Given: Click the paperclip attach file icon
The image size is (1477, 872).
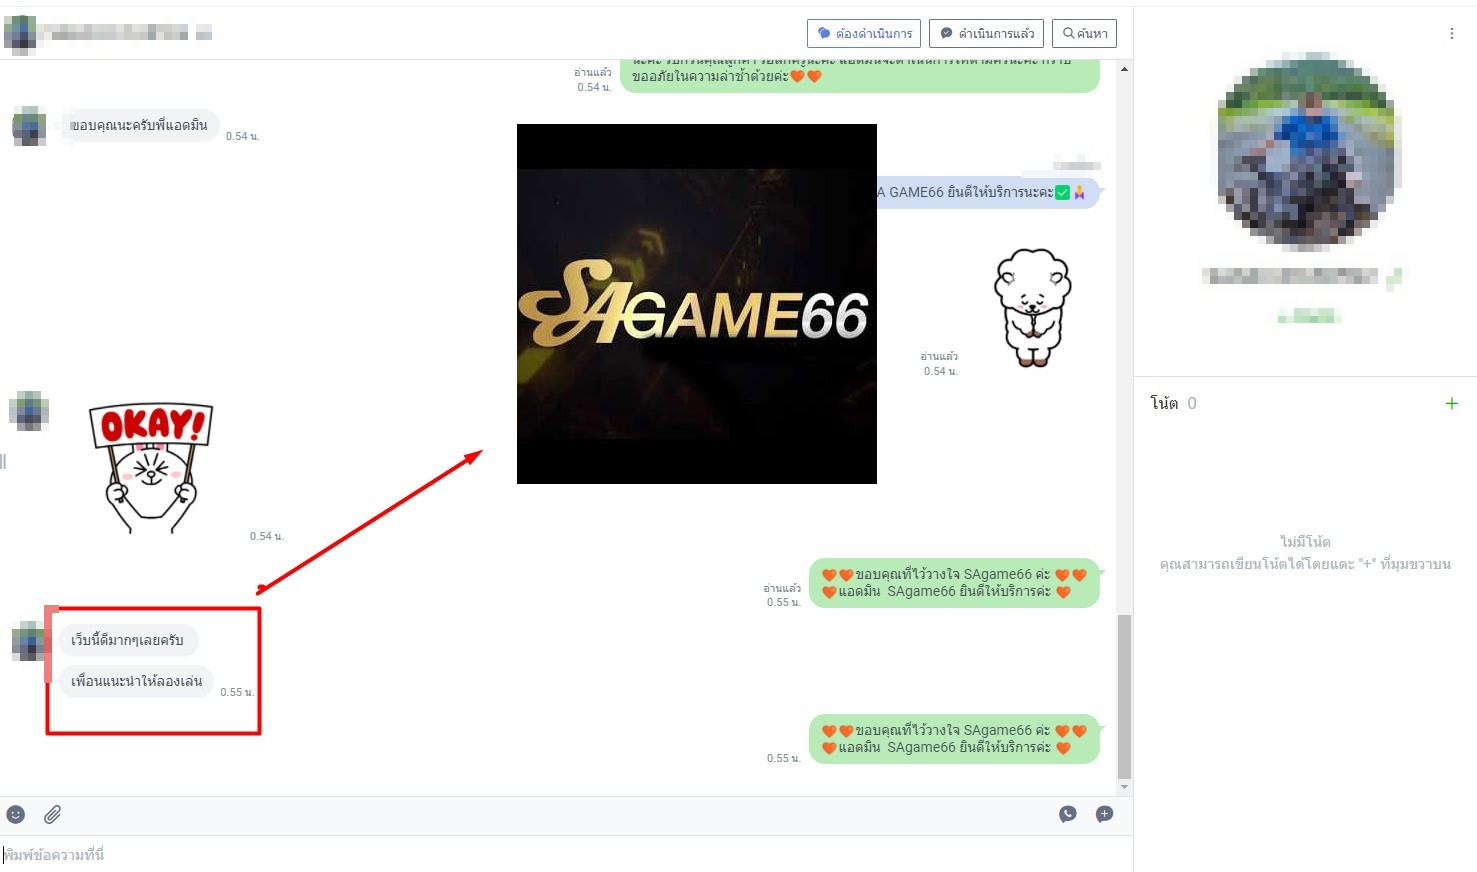Looking at the screenshot, I should tap(53, 814).
